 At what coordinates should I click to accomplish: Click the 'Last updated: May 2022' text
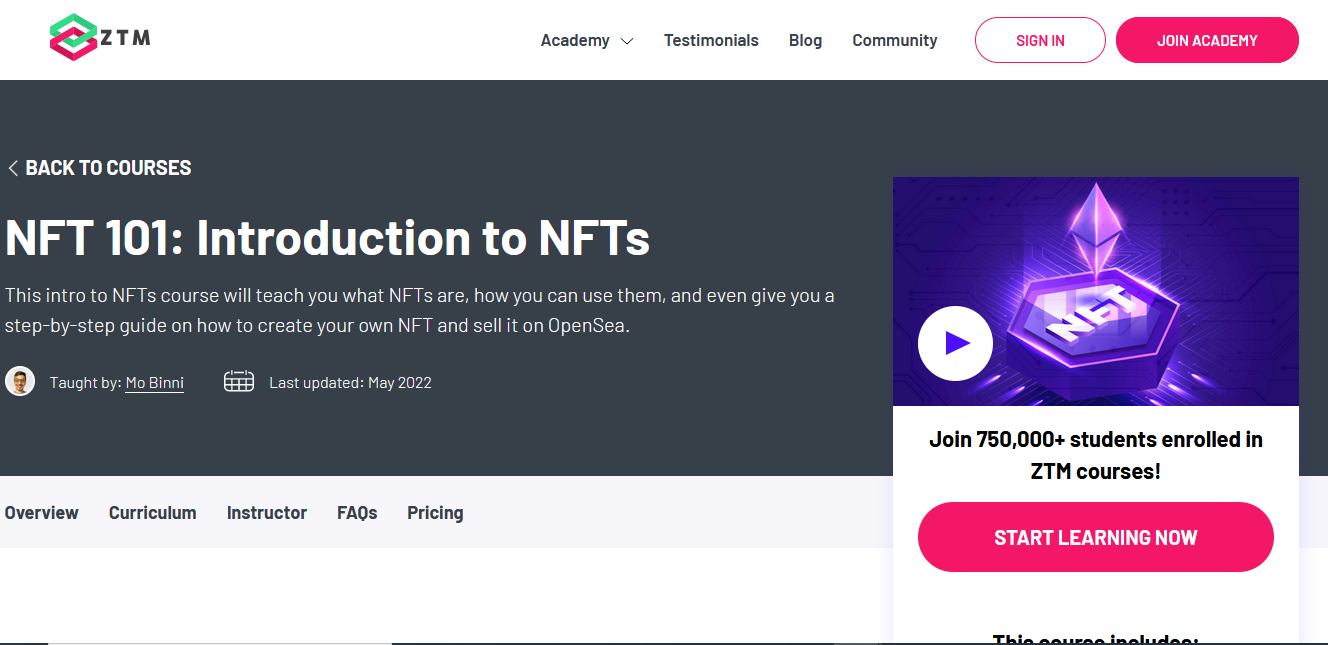(x=350, y=382)
